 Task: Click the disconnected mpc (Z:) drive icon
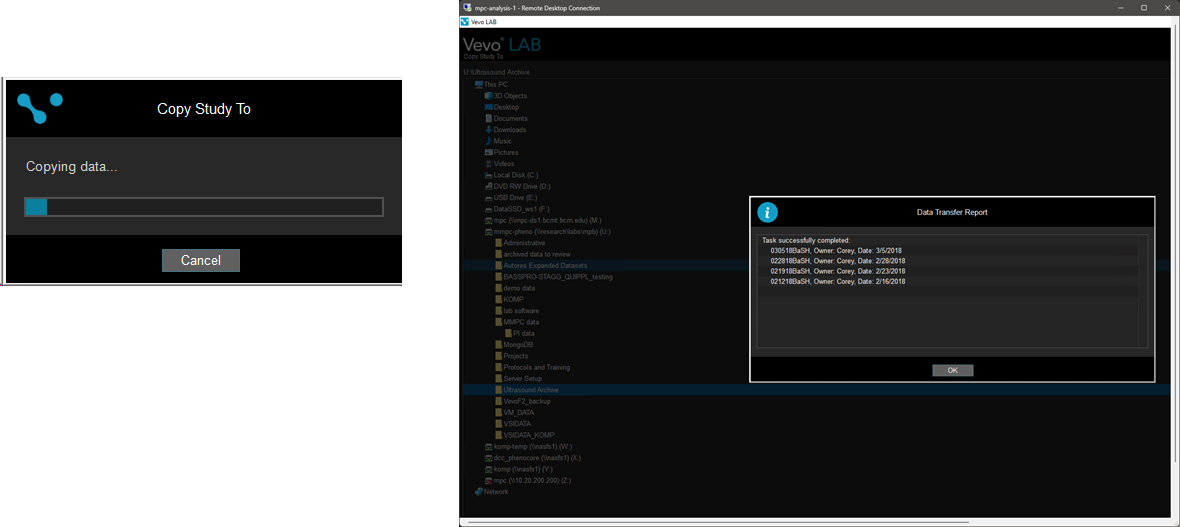(x=488, y=480)
